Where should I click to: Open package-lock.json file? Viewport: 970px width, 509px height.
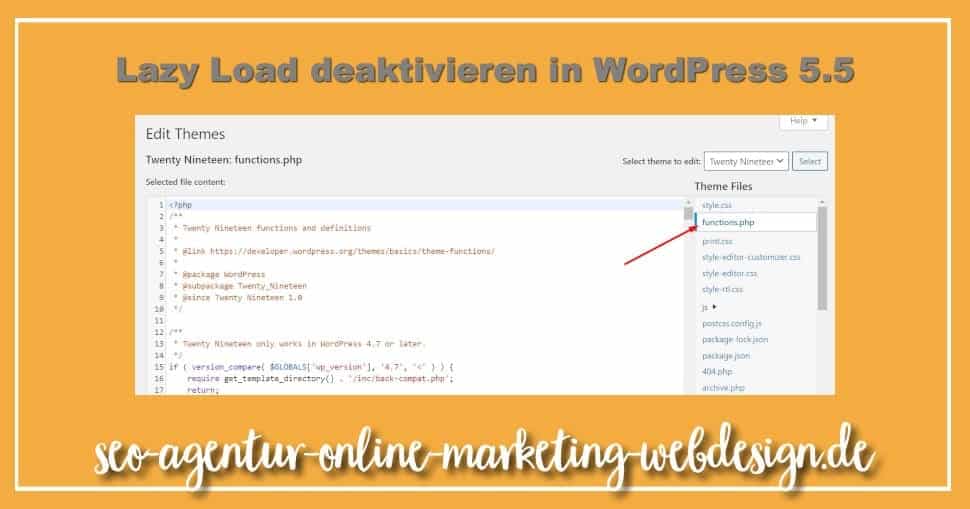click(x=734, y=340)
